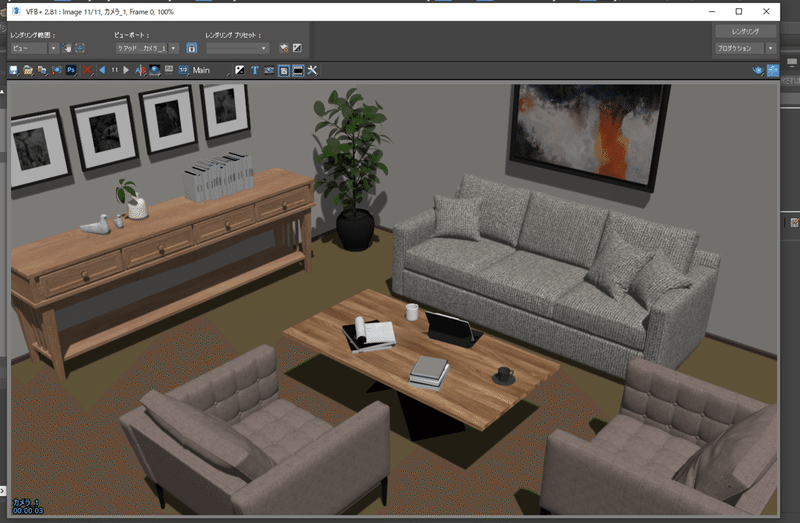The image size is (800, 523).
Task: Click the save image icon
Action: [x=13, y=70]
